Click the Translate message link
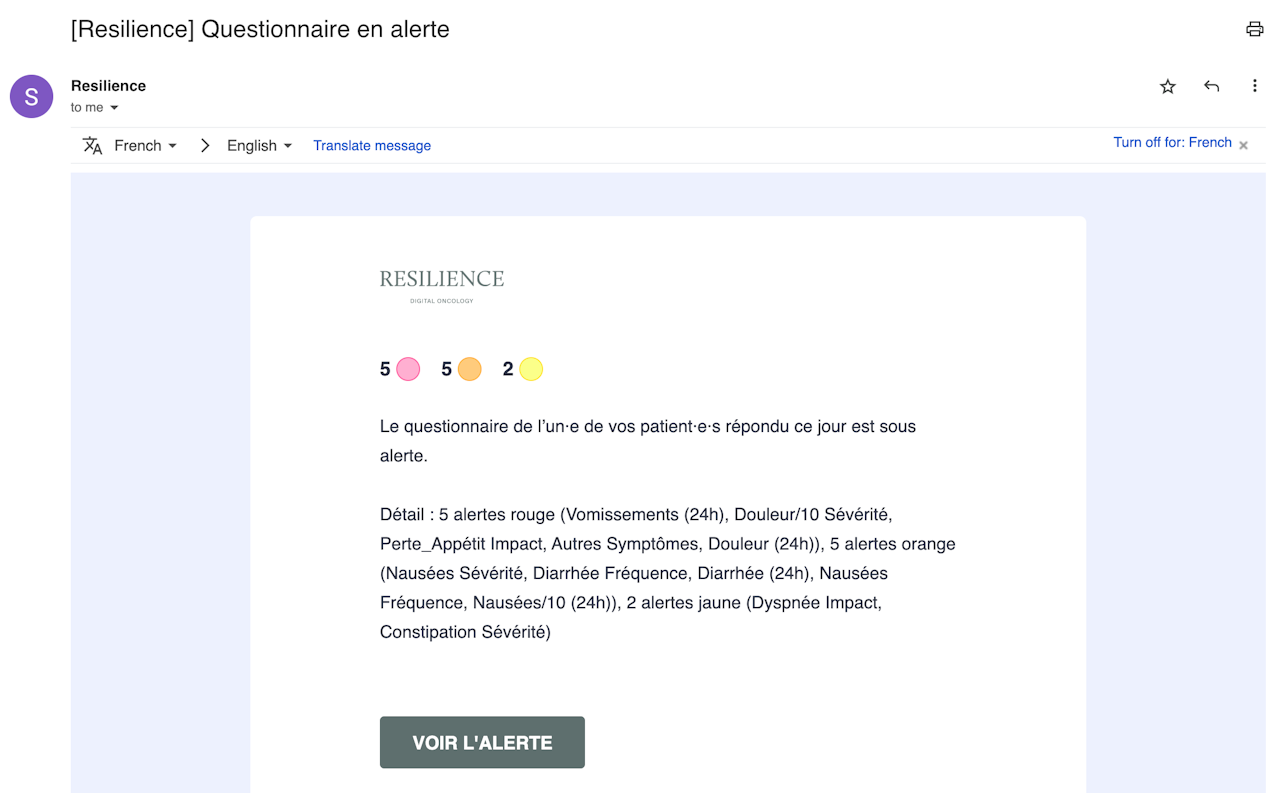Image resolution: width=1280 pixels, height=793 pixels. (x=372, y=146)
